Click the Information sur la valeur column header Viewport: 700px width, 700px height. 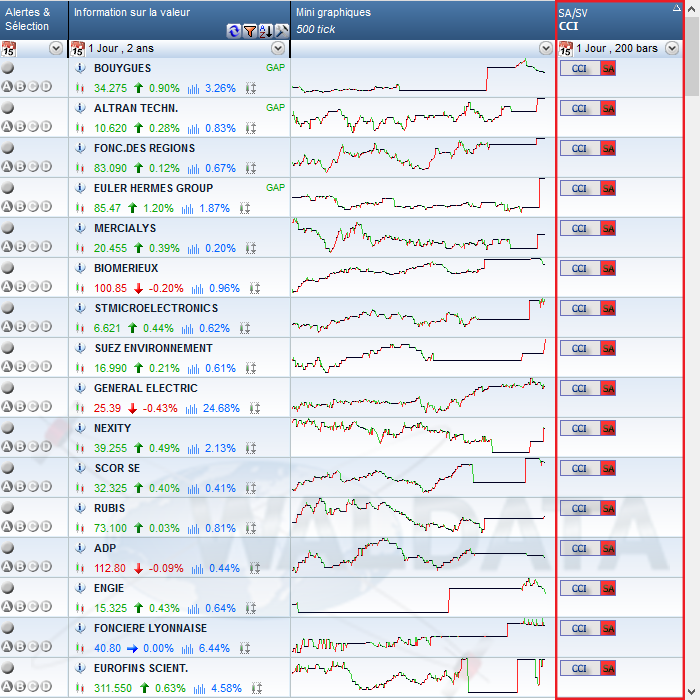pyautogui.click(x=179, y=20)
